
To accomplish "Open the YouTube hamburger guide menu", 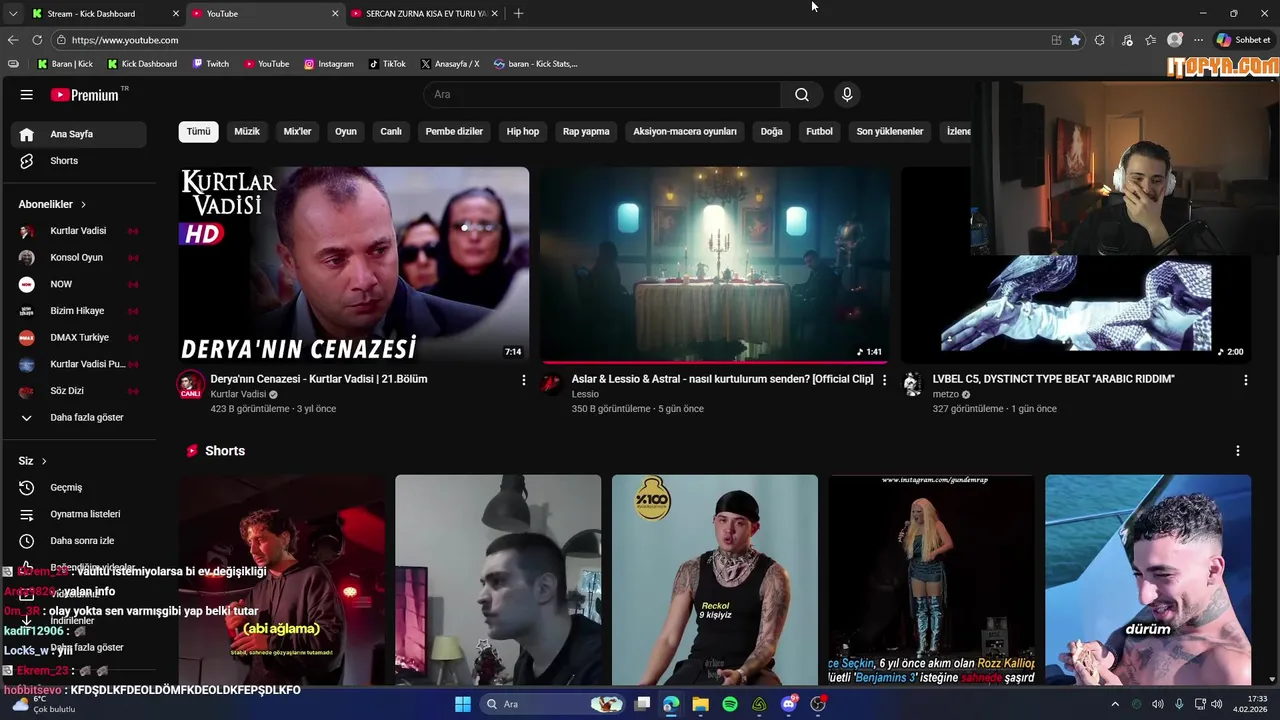I will [x=27, y=95].
